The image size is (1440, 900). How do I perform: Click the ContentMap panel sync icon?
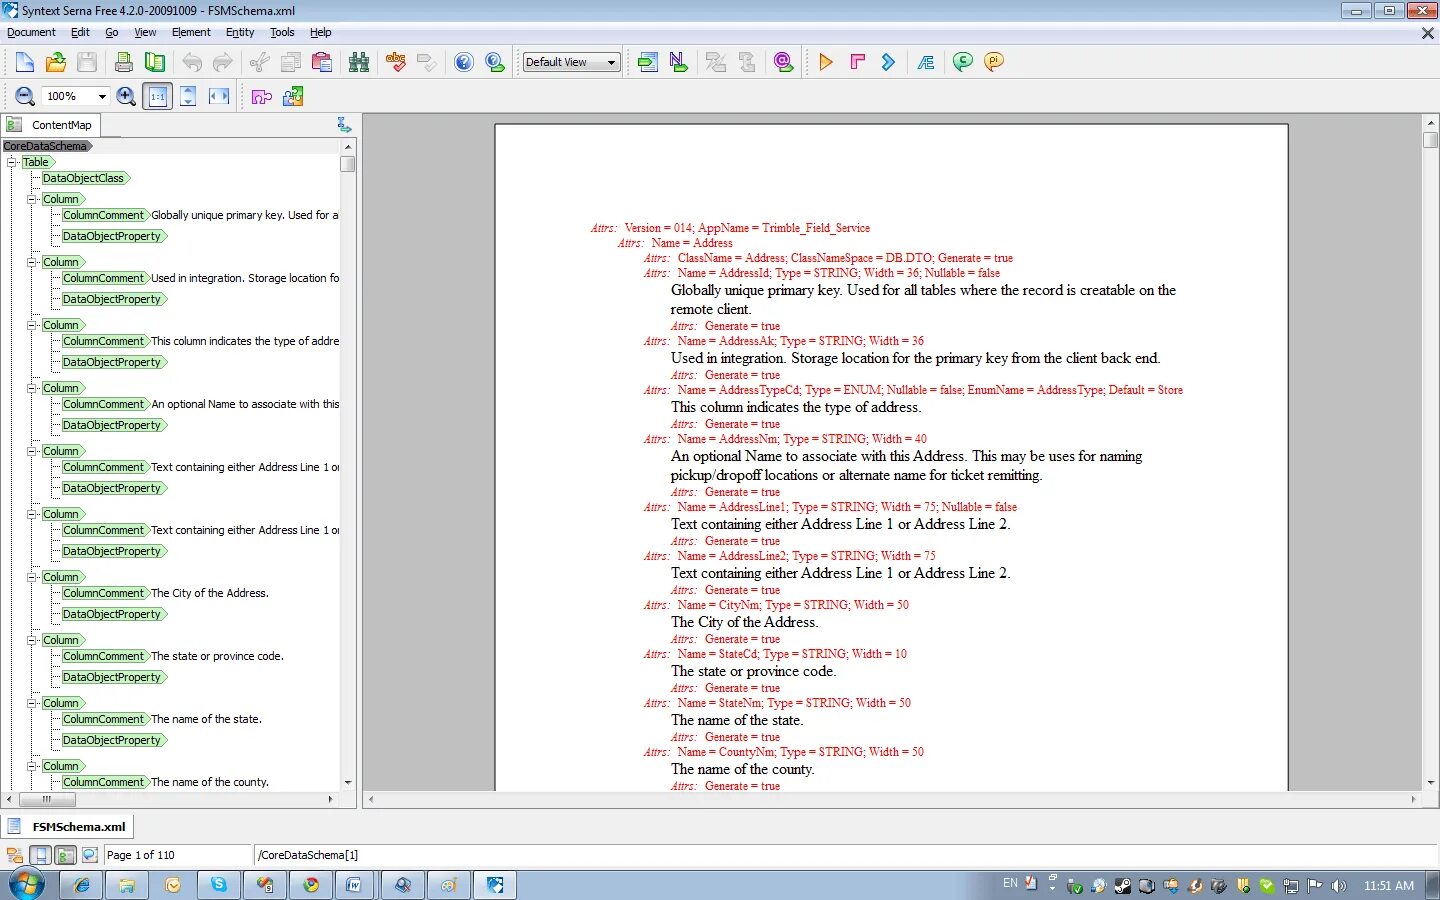coord(344,125)
